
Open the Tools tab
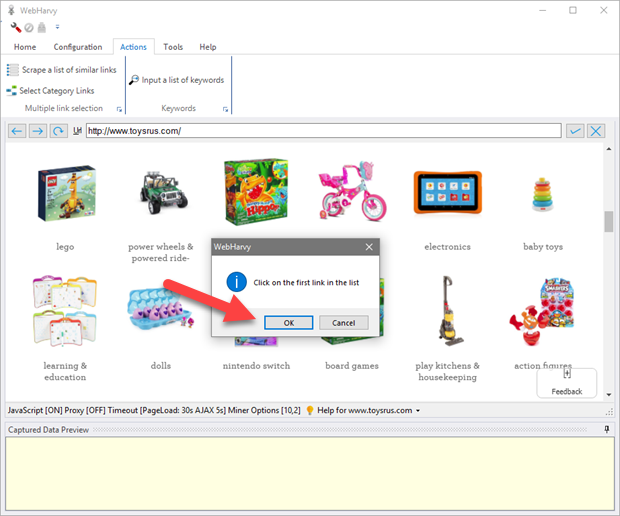(173, 47)
